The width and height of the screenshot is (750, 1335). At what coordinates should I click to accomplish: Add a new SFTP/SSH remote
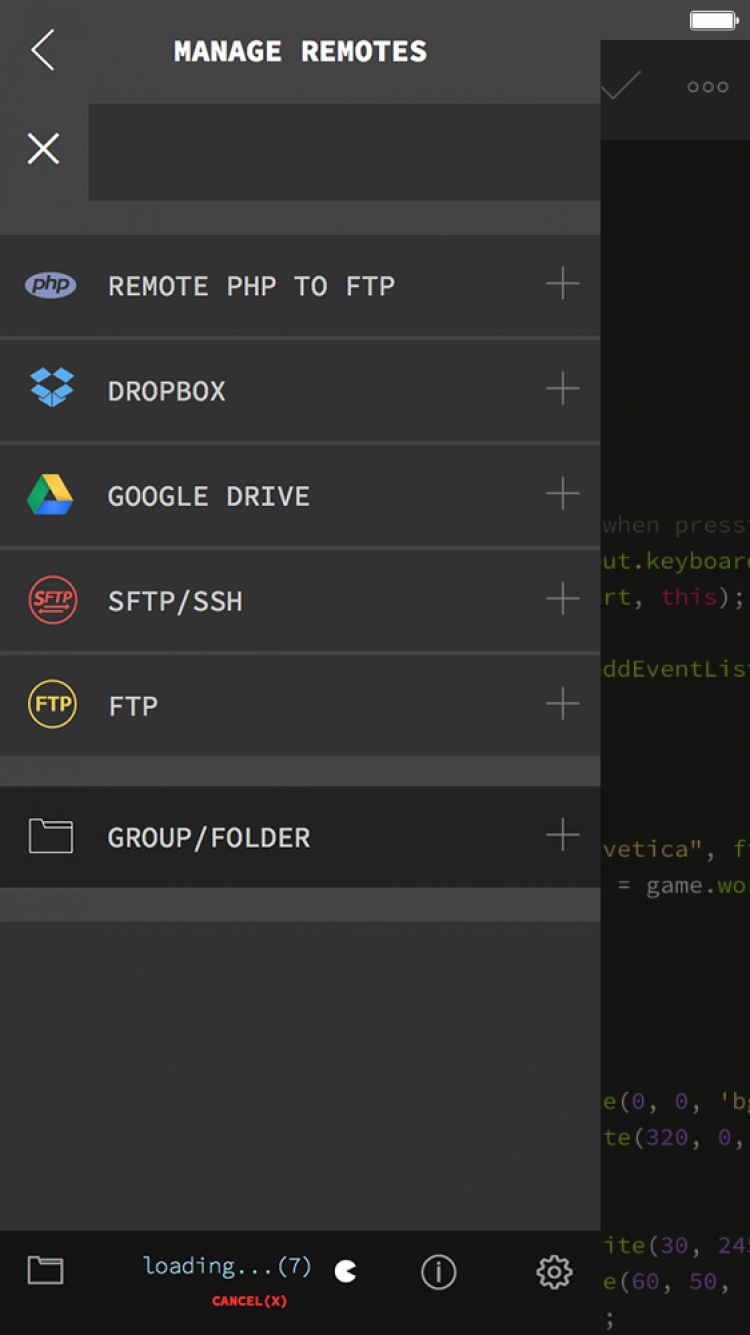(x=562, y=599)
